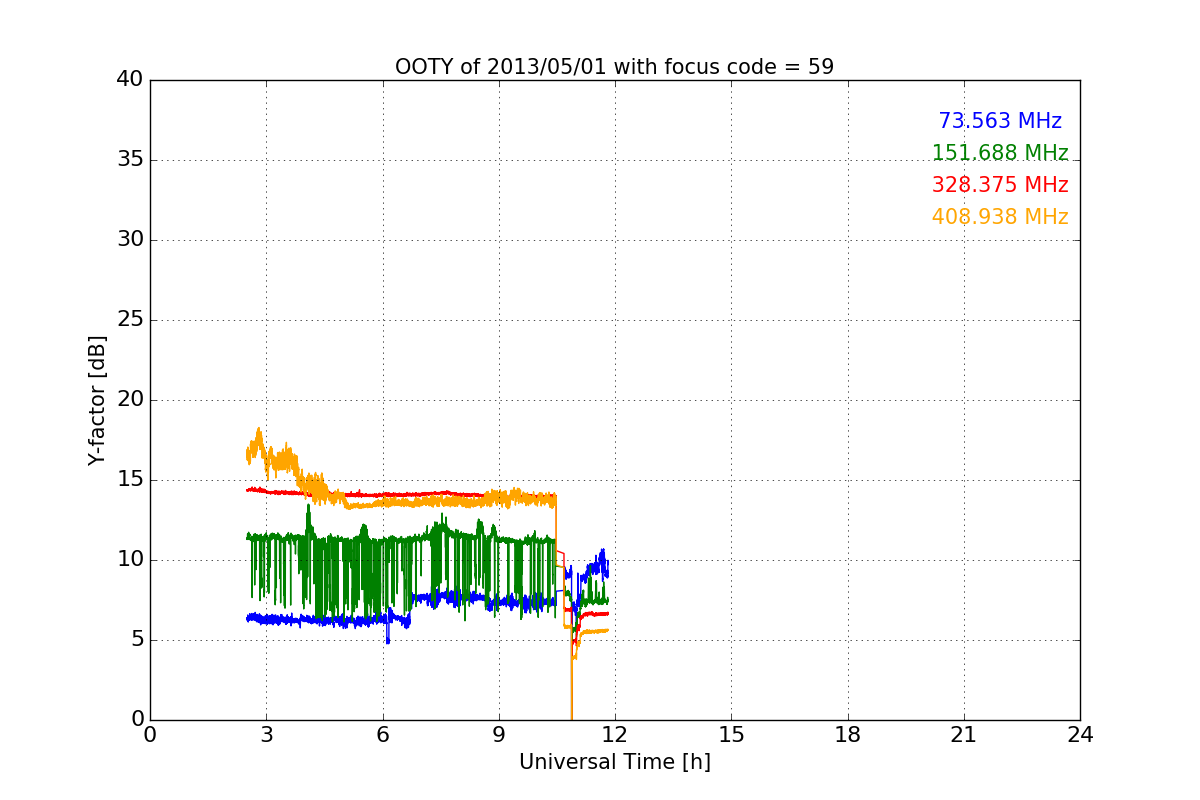Click the "Universal Time [h]" axis label

[x=615, y=762]
